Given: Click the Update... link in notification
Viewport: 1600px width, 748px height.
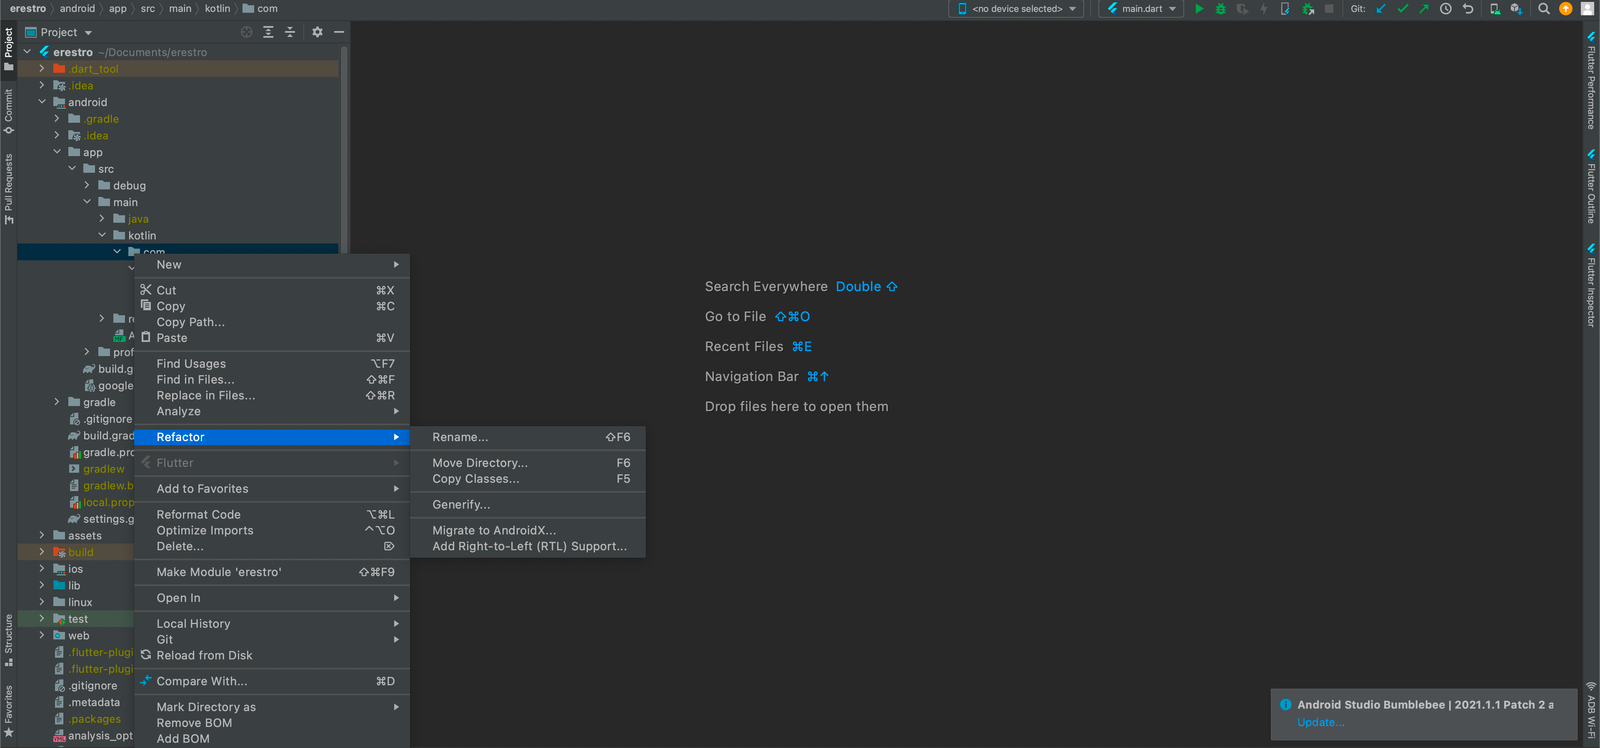Looking at the screenshot, I should (1320, 722).
